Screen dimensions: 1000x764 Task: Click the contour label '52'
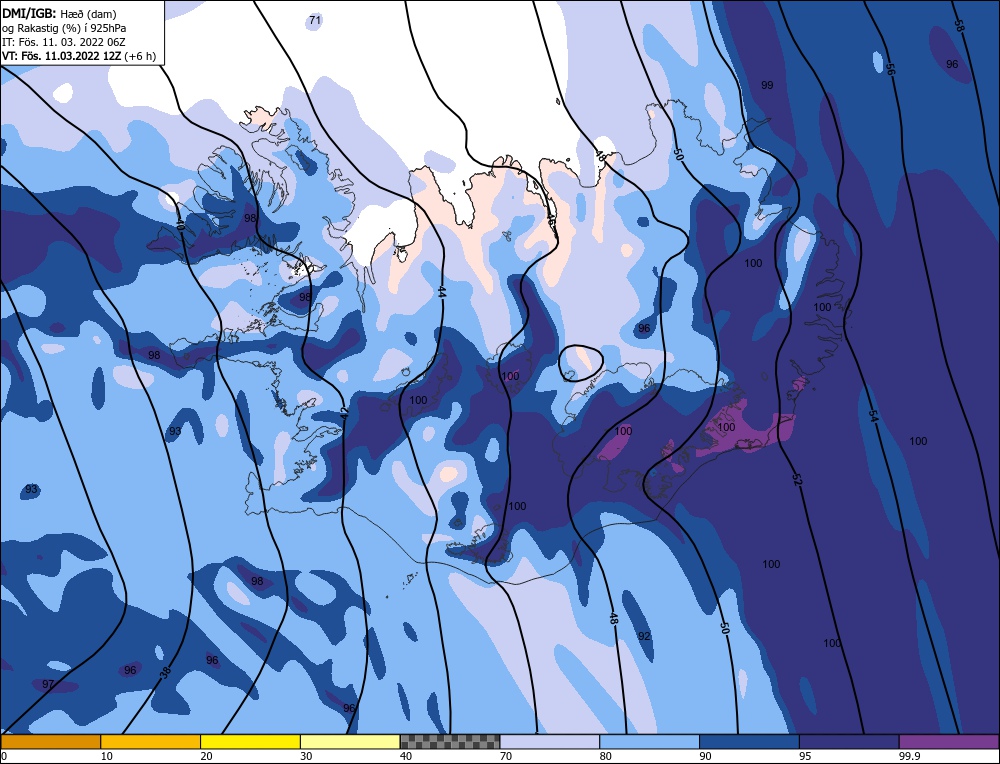coord(797,480)
